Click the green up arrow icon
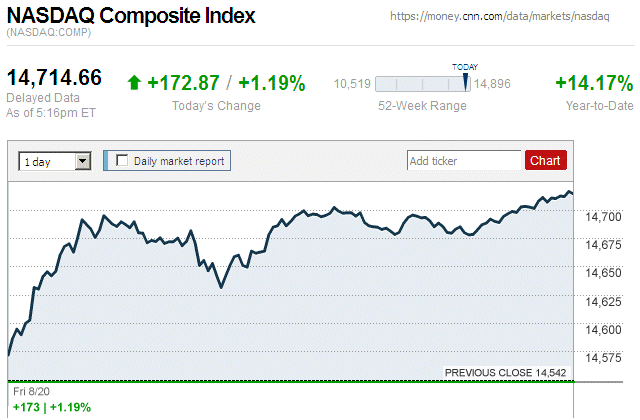 coord(135,83)
